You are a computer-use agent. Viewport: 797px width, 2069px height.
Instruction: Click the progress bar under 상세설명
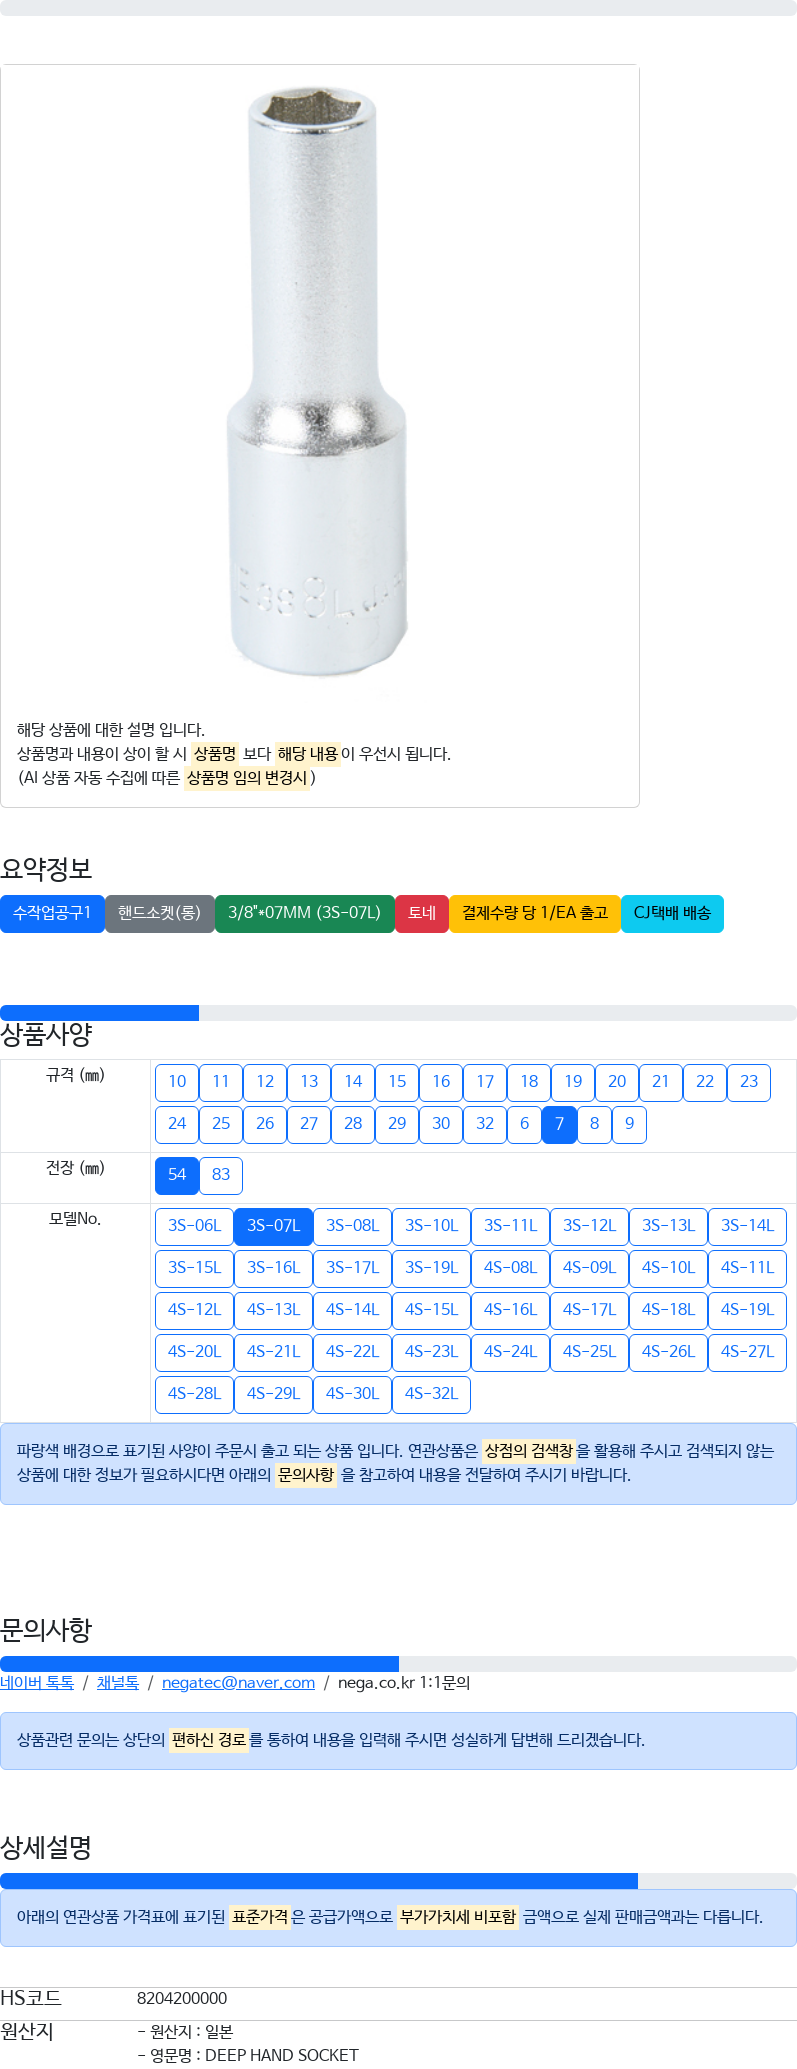398,1881
